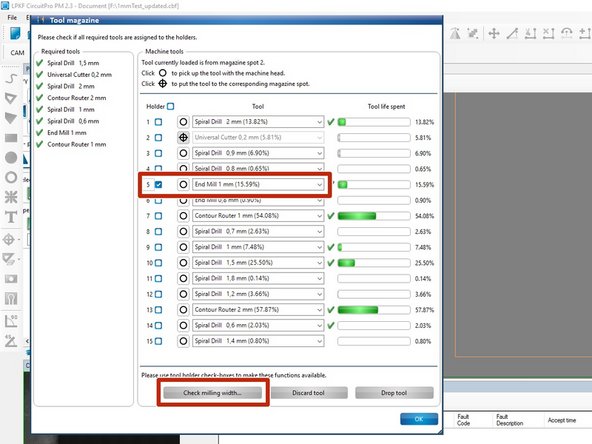Check holder 15 checkbox
Viewport: 592px width, 444px height.
pyautogui.click(x=159, y=341)
